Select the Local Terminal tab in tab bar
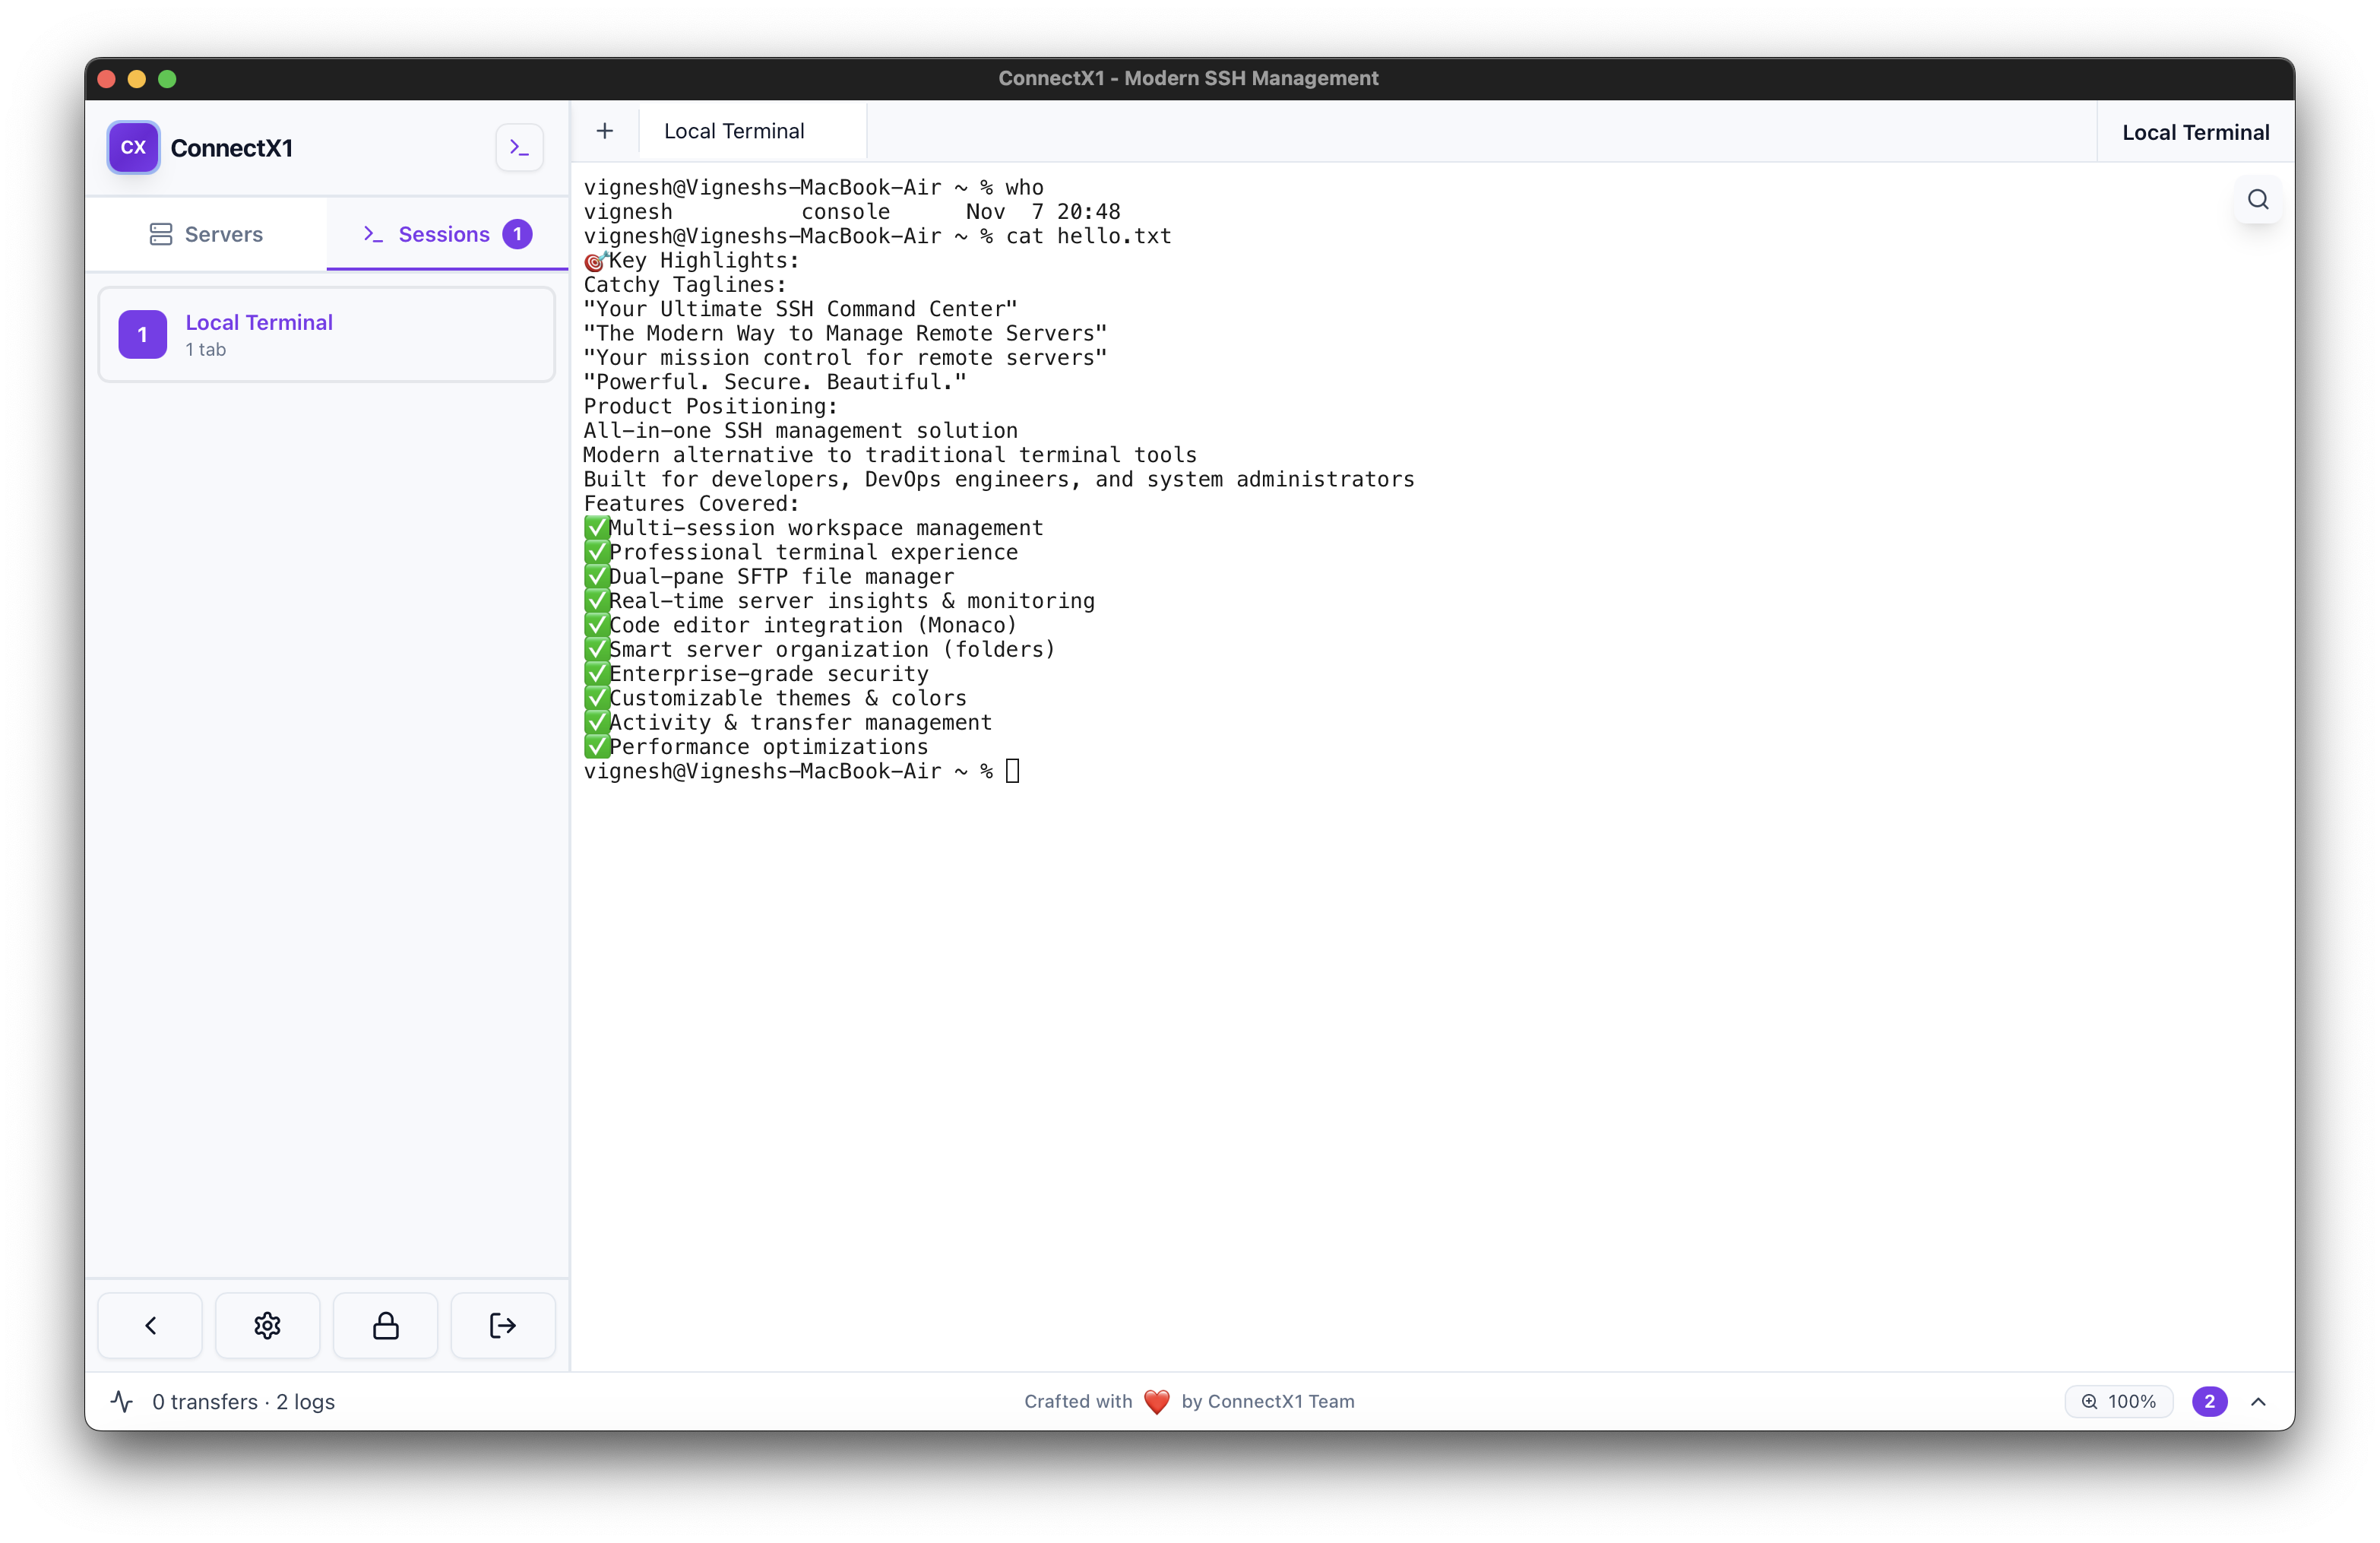Viewport: 2380px width, 1543px height. click(x=734, y=131)
